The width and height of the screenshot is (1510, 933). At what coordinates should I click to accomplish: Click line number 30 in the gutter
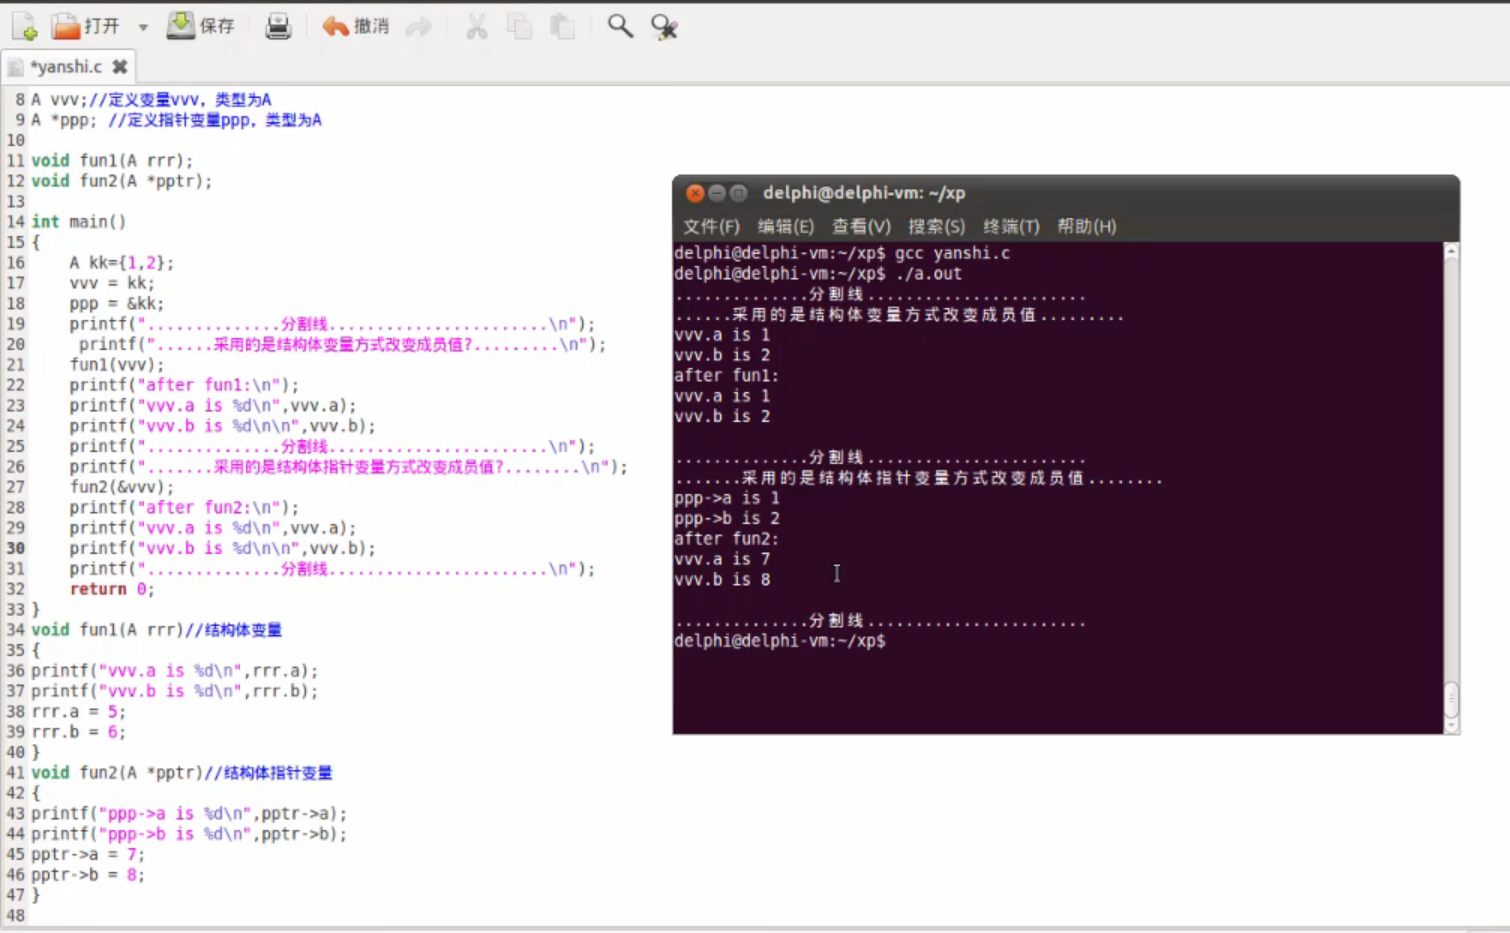pos(15,548)
